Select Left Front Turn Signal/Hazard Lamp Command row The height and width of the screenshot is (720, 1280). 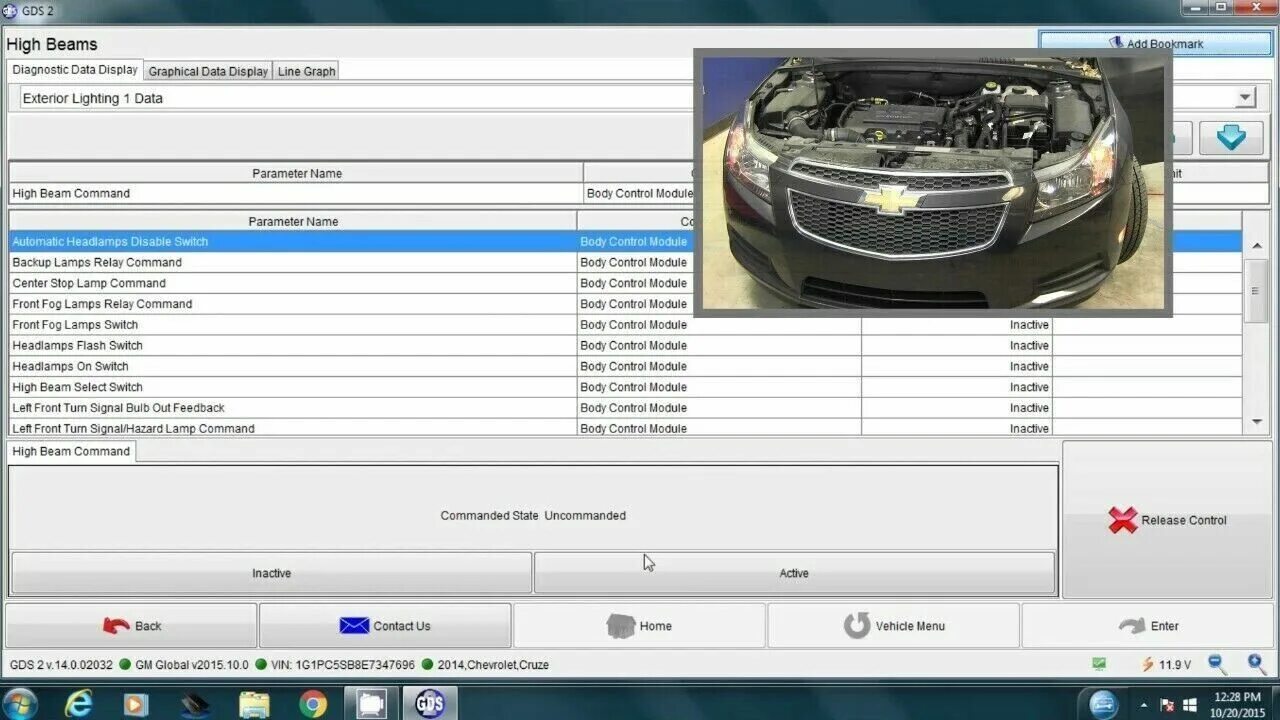(x=625, y=428)
